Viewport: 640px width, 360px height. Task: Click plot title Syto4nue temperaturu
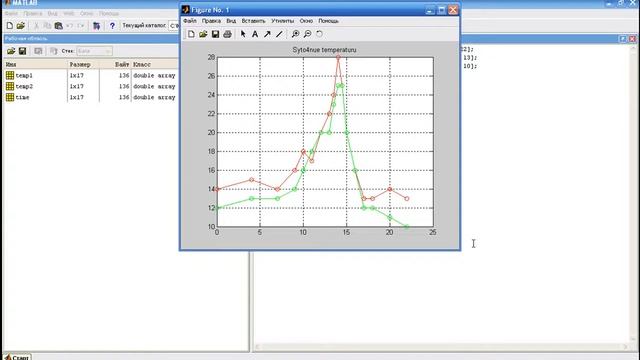(x=324, y=50)
